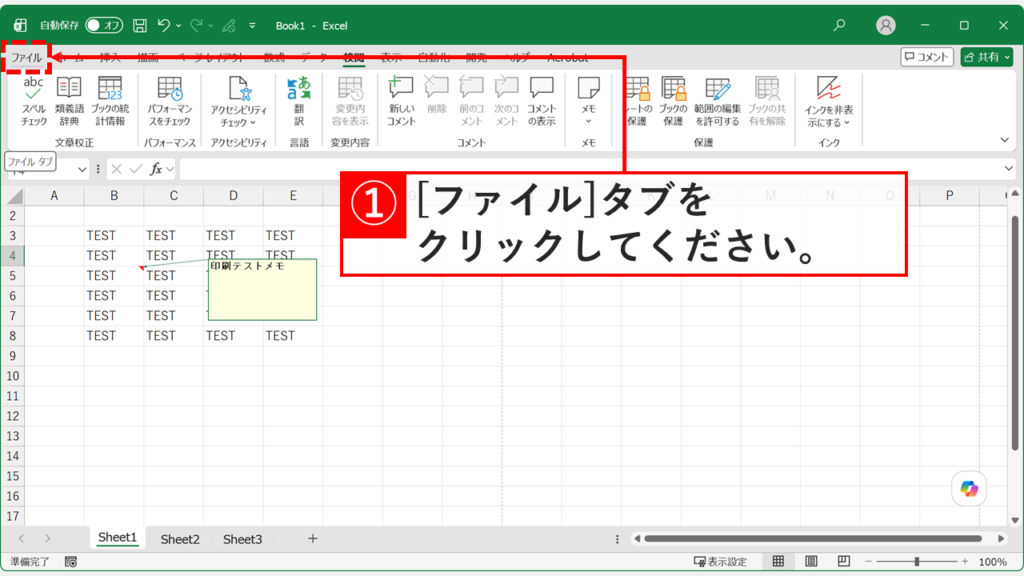Open 表示設定 in the status bar
The width and height of the screenshot is (1024, 576).
(x=720, y=562)
